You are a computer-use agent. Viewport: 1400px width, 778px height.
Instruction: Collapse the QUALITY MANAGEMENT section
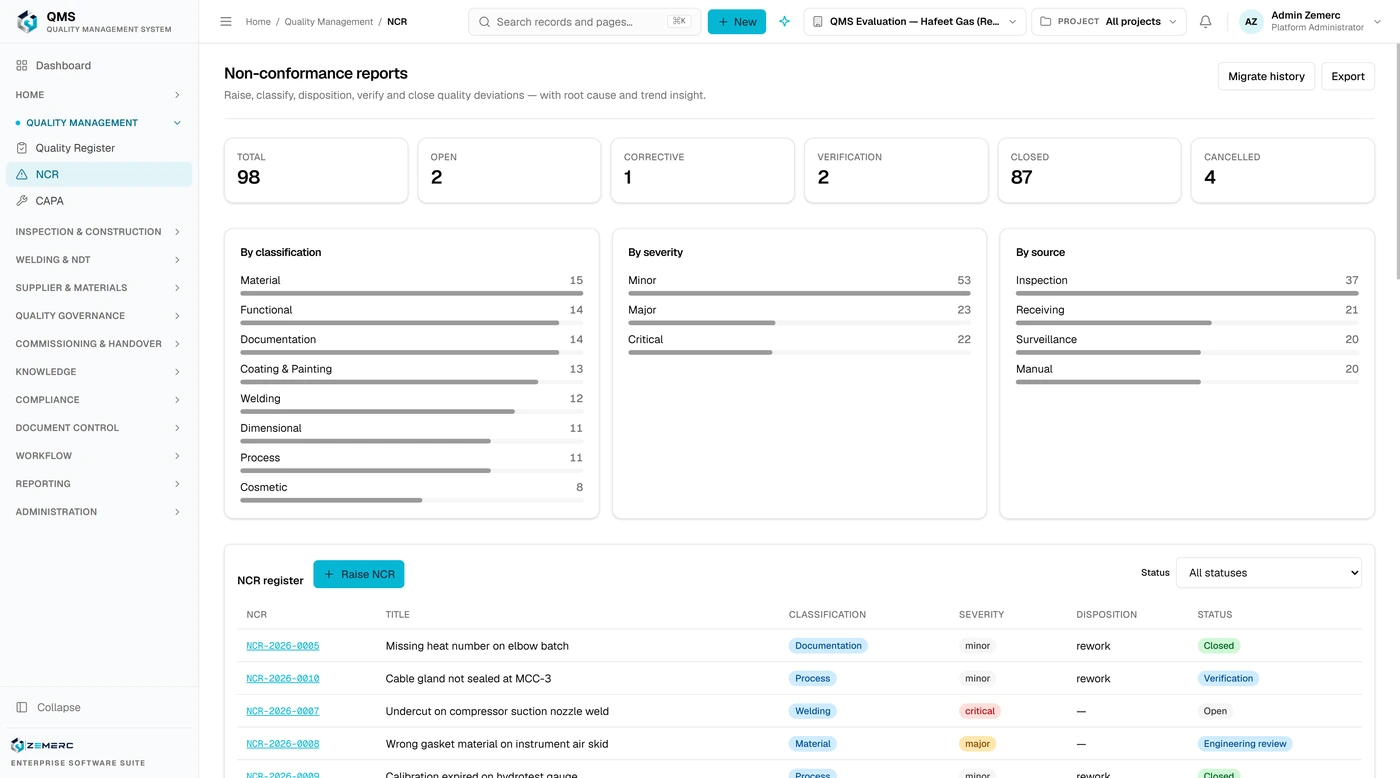pyautogui.click(x=98, y=123)
